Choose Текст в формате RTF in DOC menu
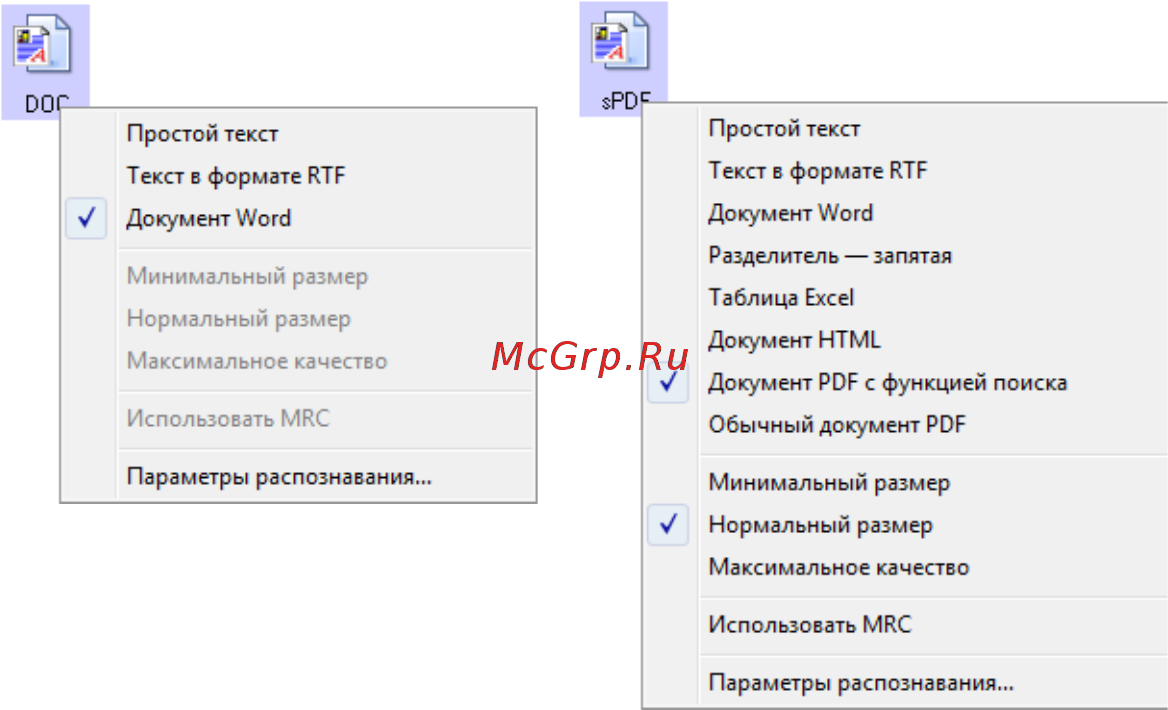This screenshot has width=1168, height=710. point(298,176)
